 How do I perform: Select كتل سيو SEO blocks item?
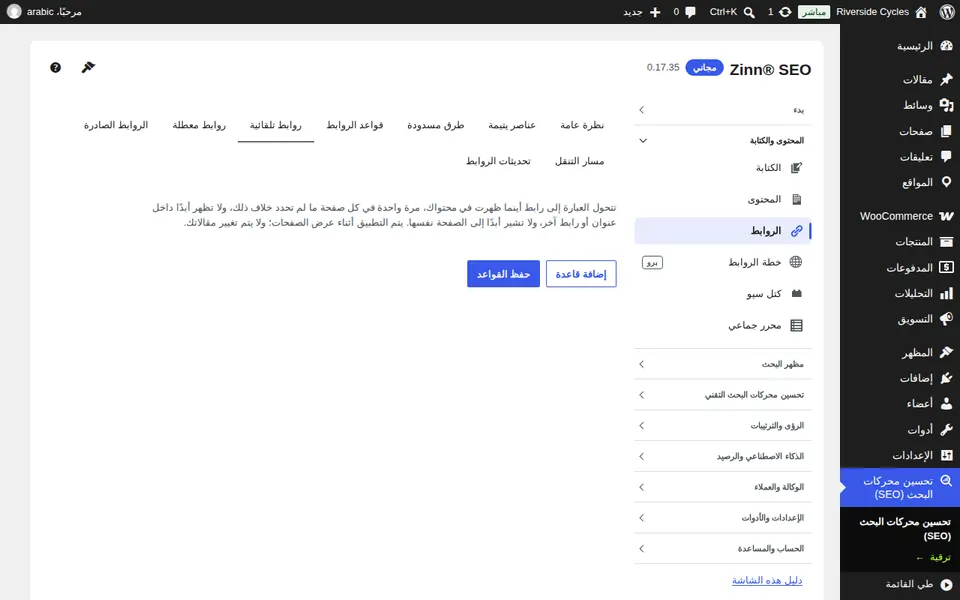click(723, 294)
